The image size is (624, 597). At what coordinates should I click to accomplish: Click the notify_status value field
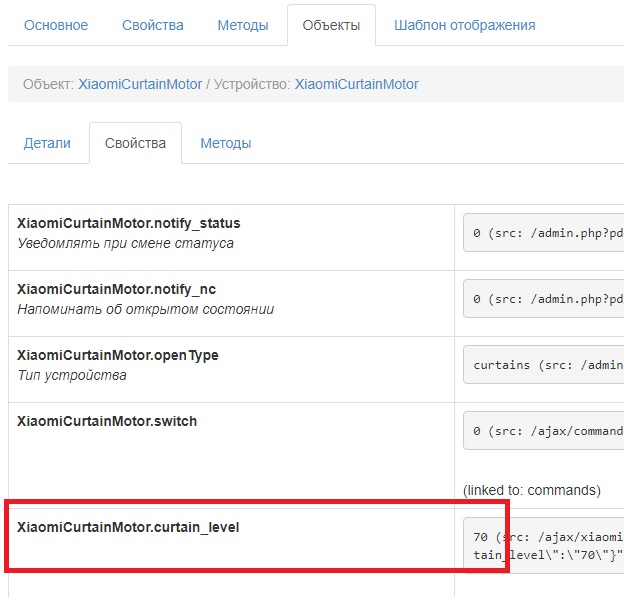pyautogui.click(x=545, y=232)
